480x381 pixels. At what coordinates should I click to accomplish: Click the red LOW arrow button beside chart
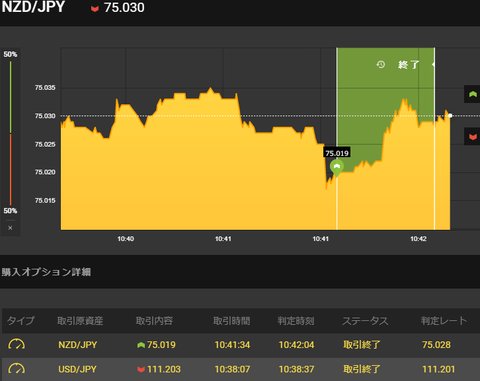point(472,137)
